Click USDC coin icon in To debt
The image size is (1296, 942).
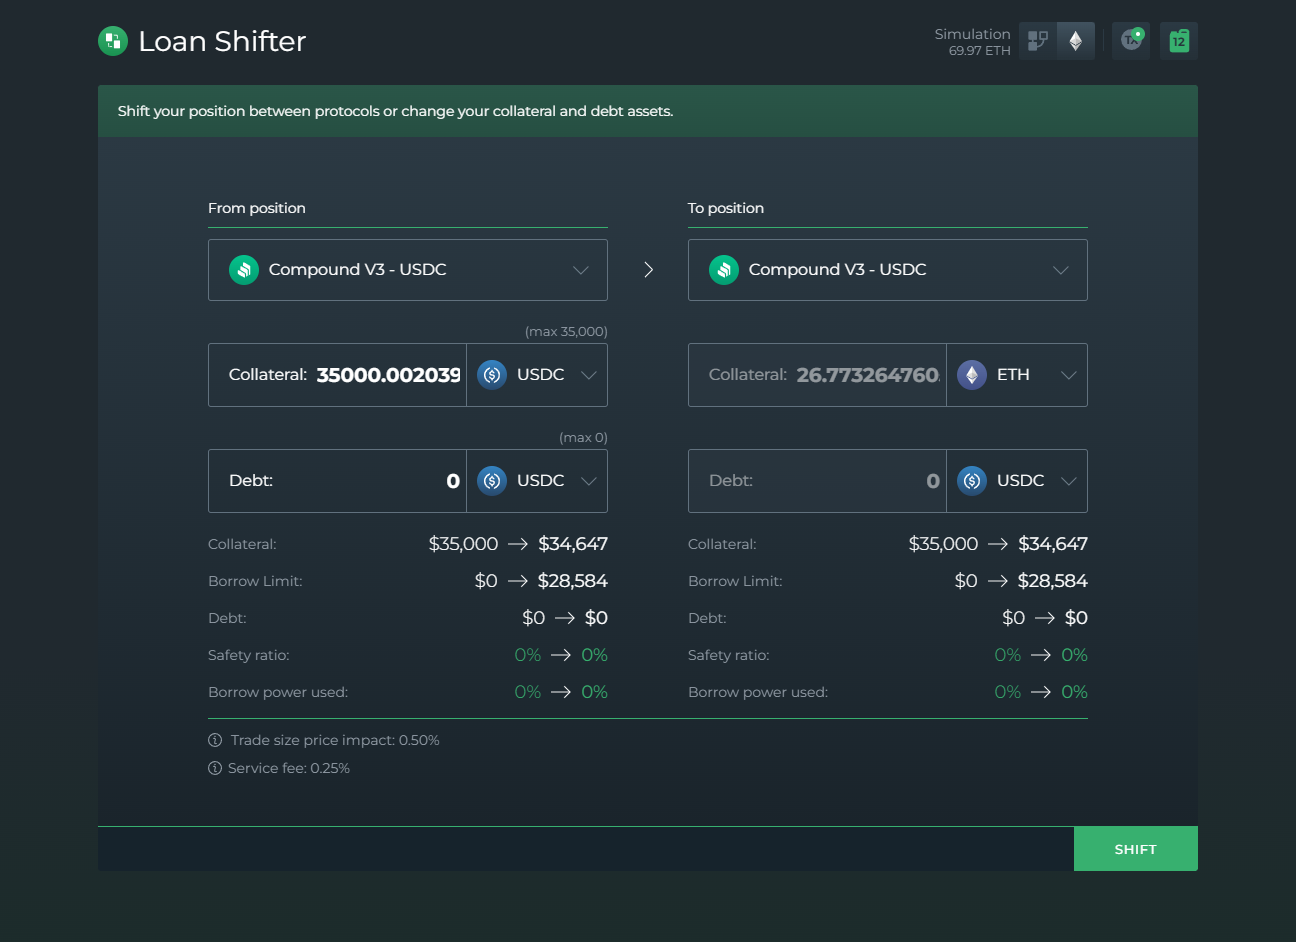pos(972,481)
